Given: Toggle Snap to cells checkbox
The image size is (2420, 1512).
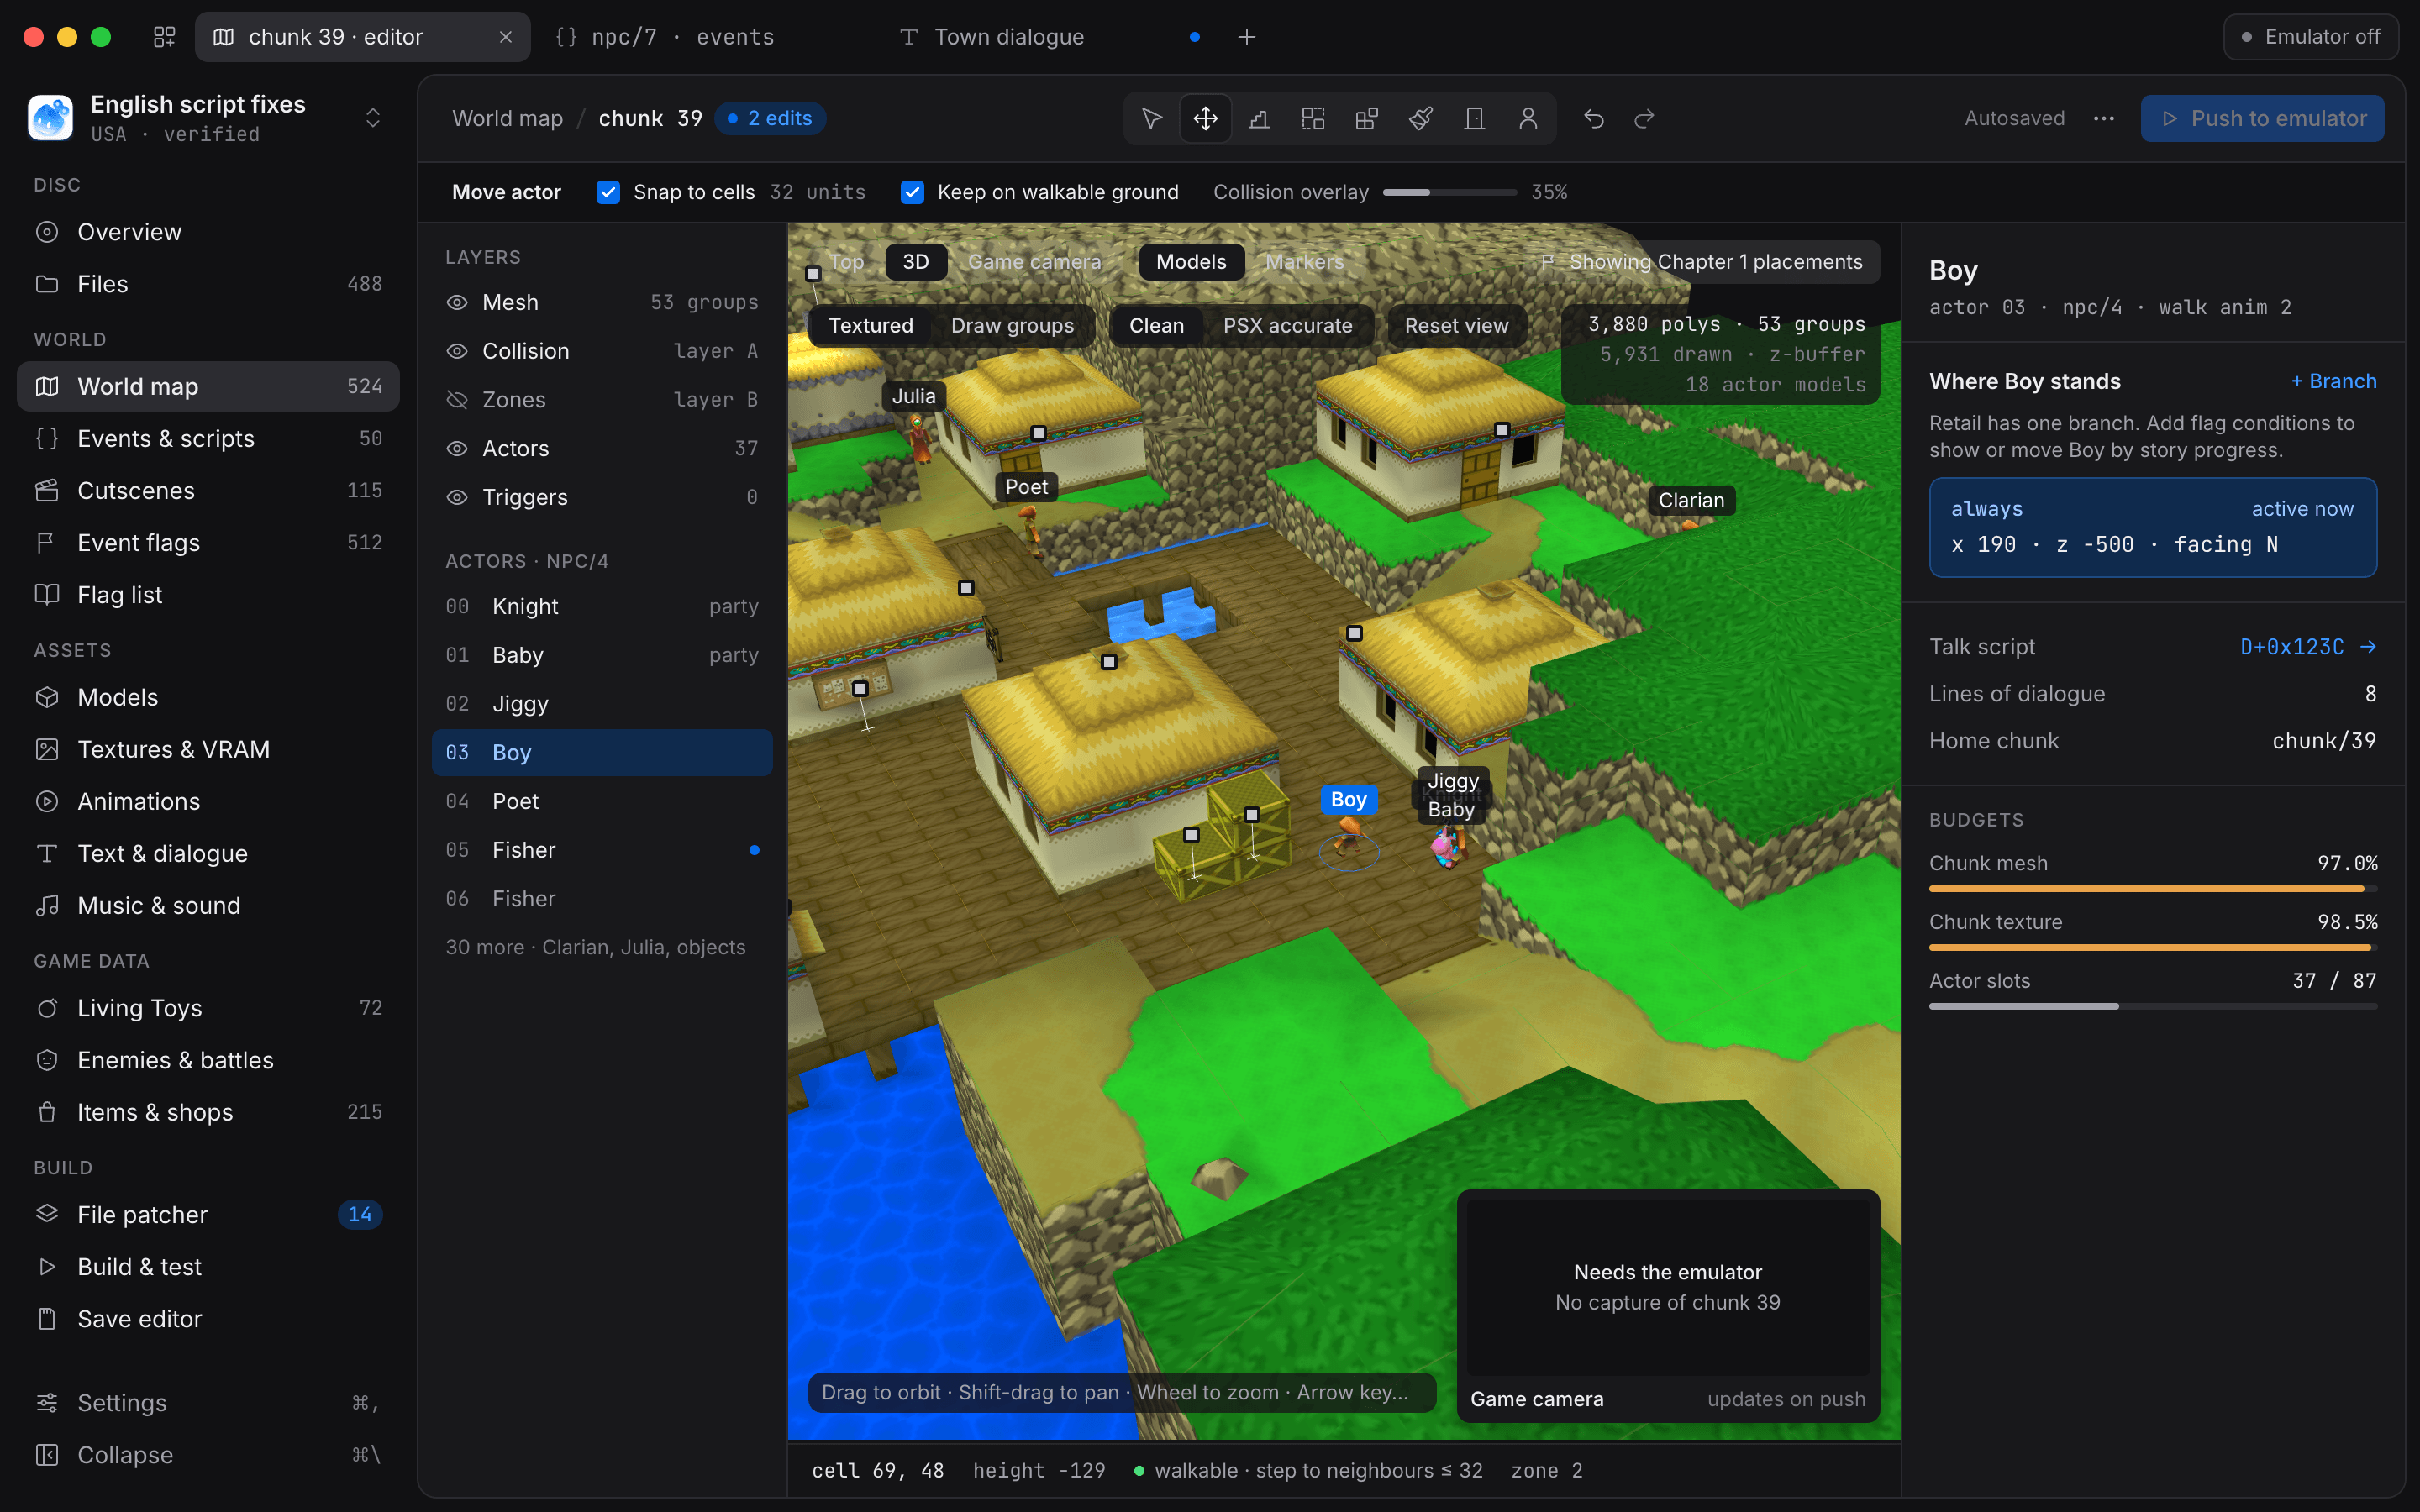Looking at the screenshot, I should [608, 192].
